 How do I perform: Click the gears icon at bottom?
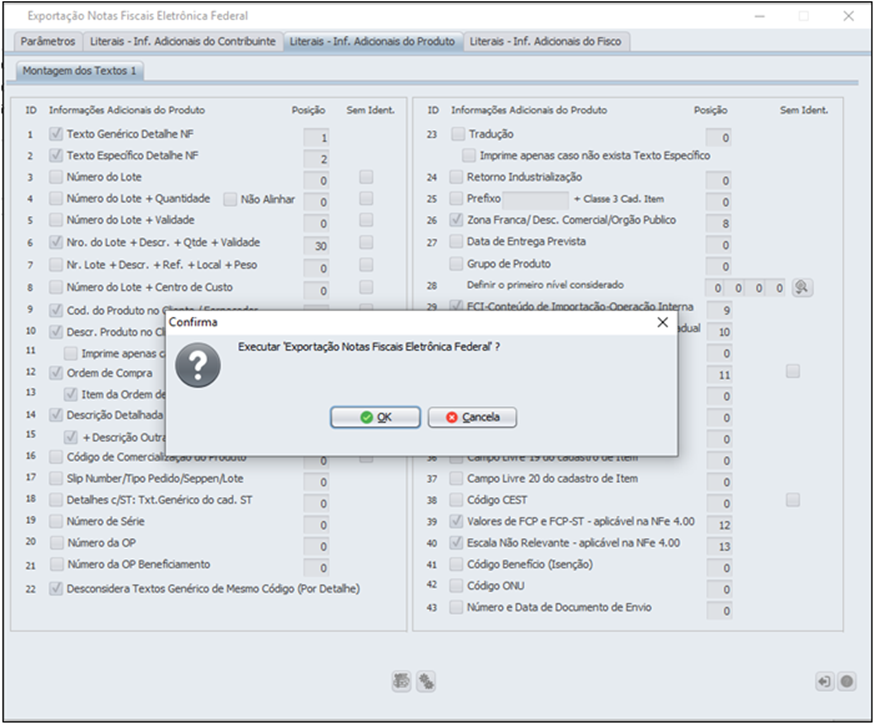coord(426,681)
